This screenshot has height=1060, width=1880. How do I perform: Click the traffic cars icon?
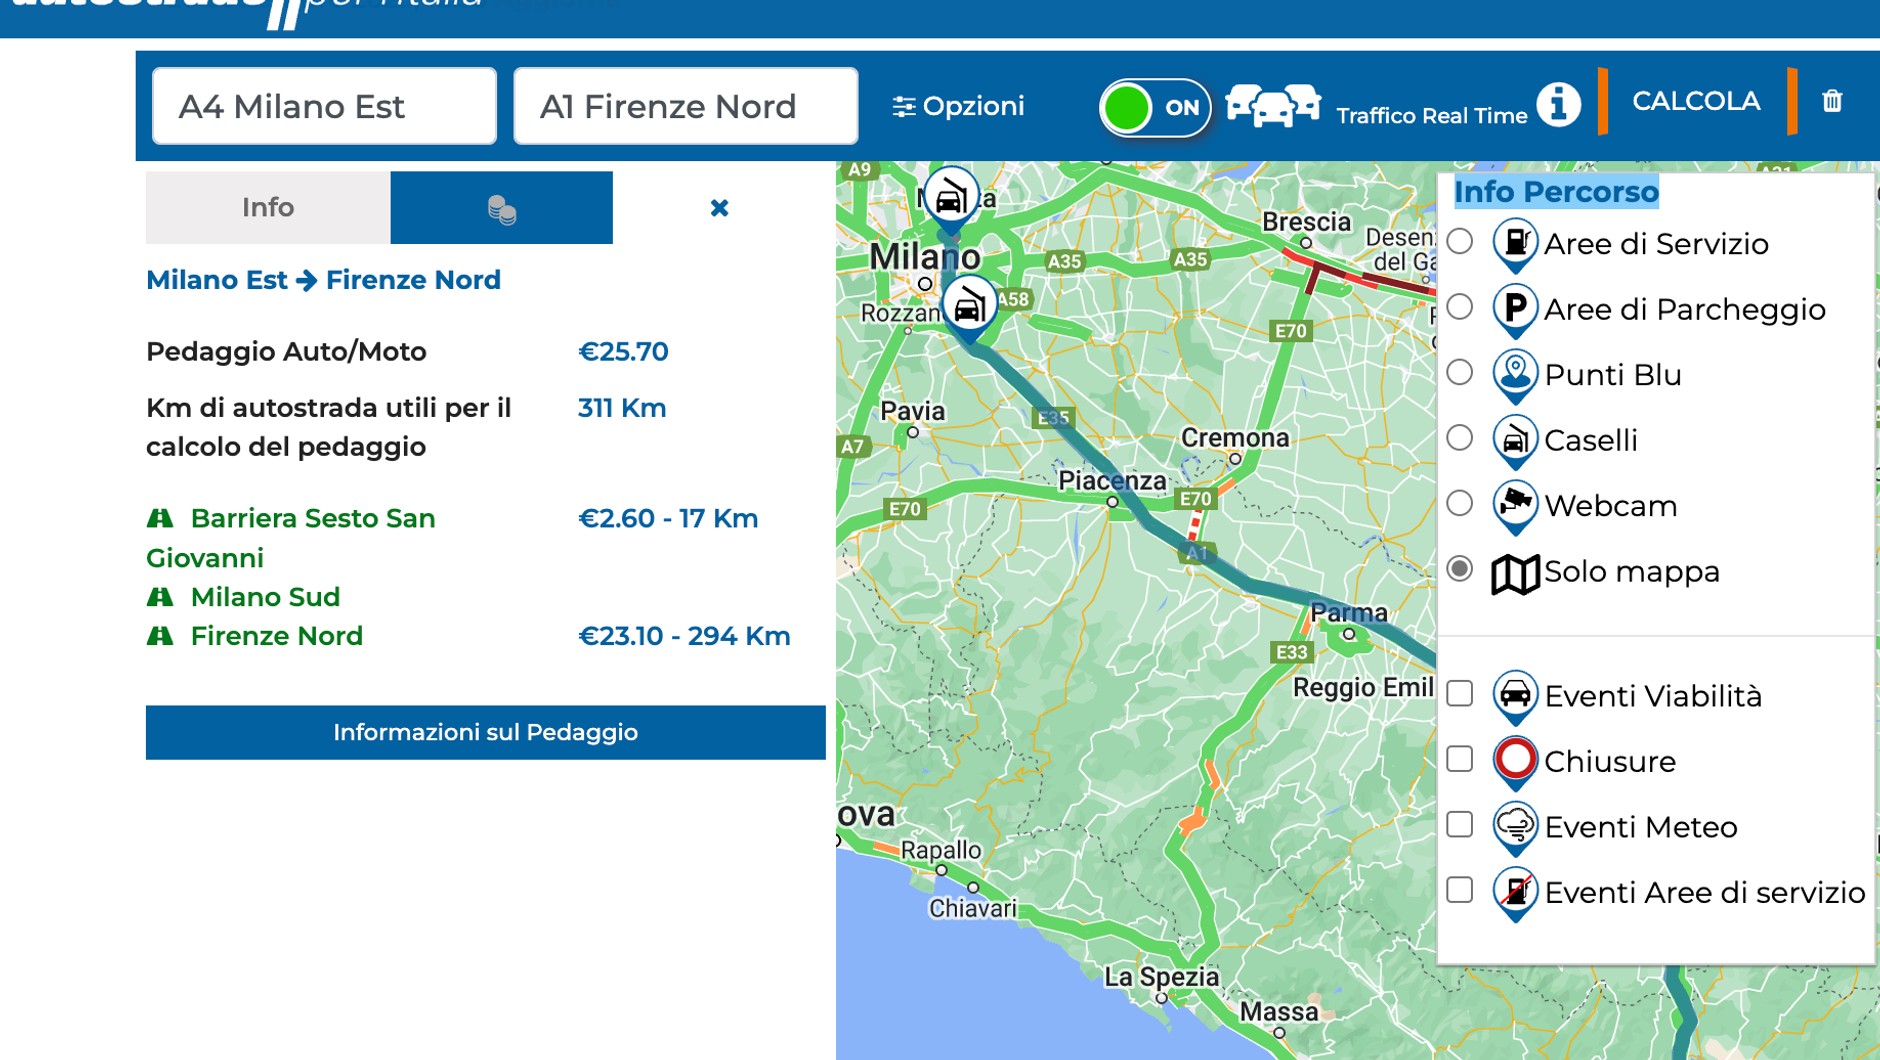click(1273, 105)
